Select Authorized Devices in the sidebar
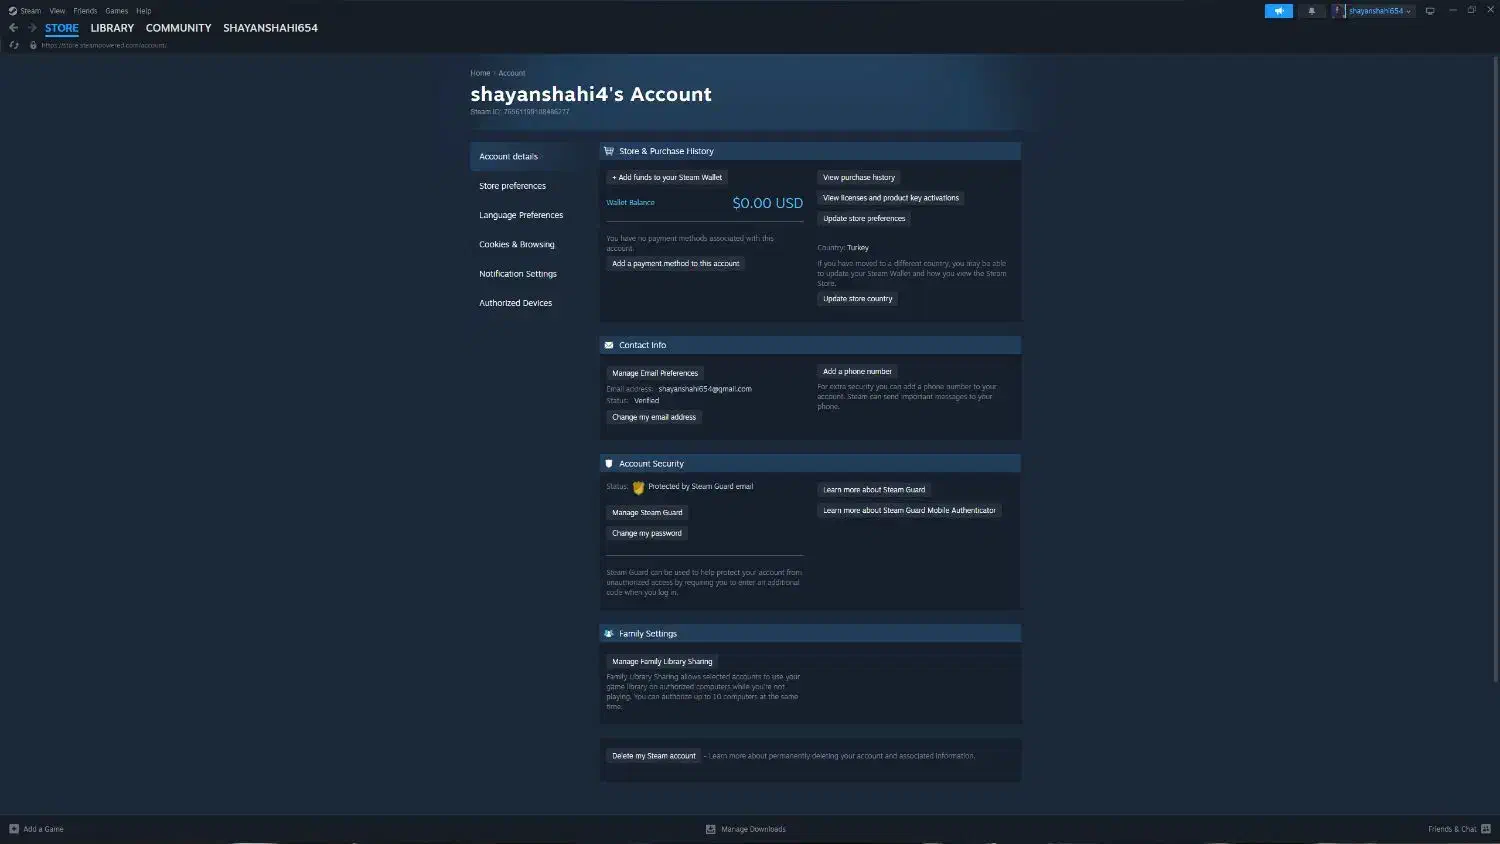 515,303
